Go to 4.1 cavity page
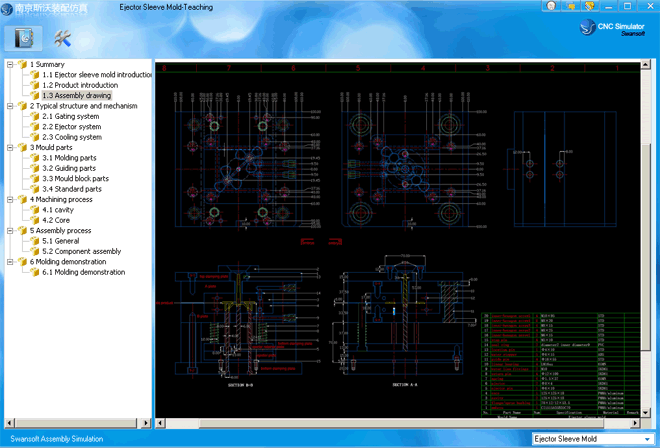This screenshot has height=448, width=660. (59, 210)
